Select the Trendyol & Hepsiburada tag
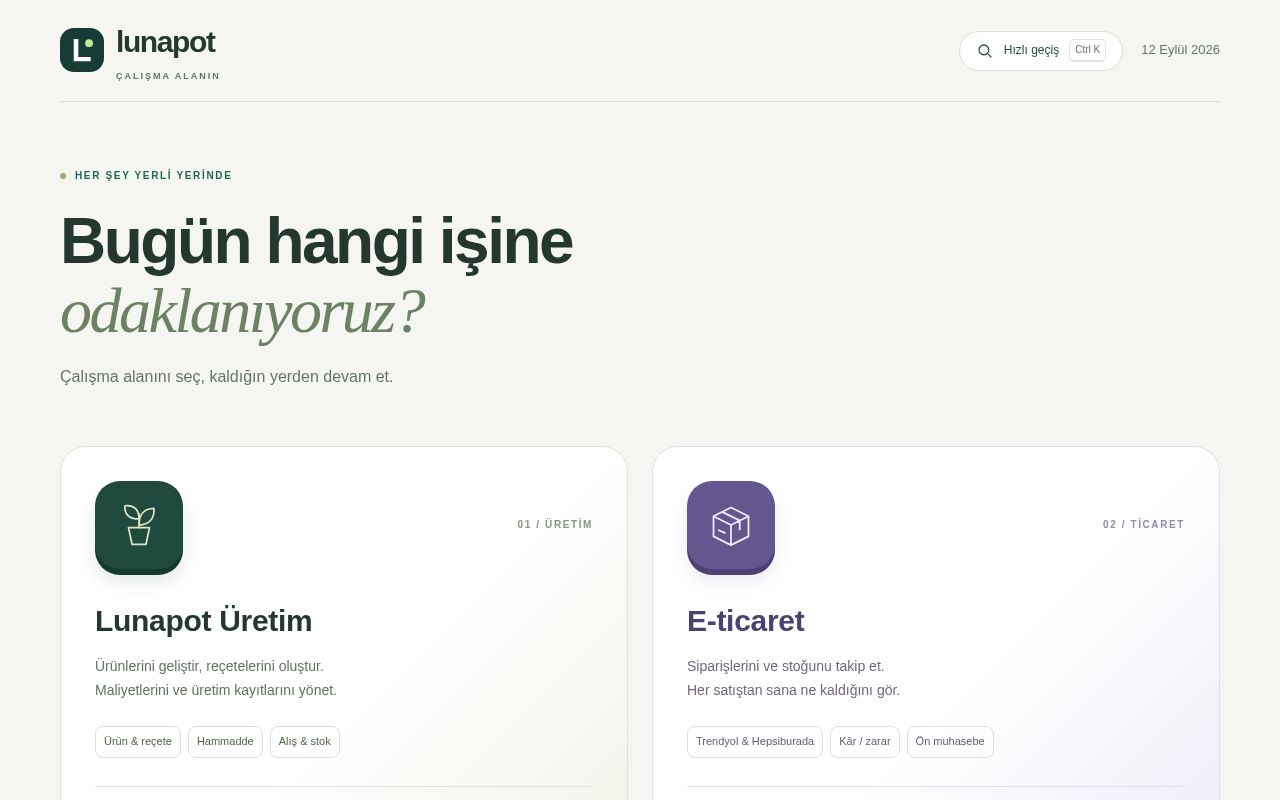This screenshot has height=800, width=1280. 755,742
